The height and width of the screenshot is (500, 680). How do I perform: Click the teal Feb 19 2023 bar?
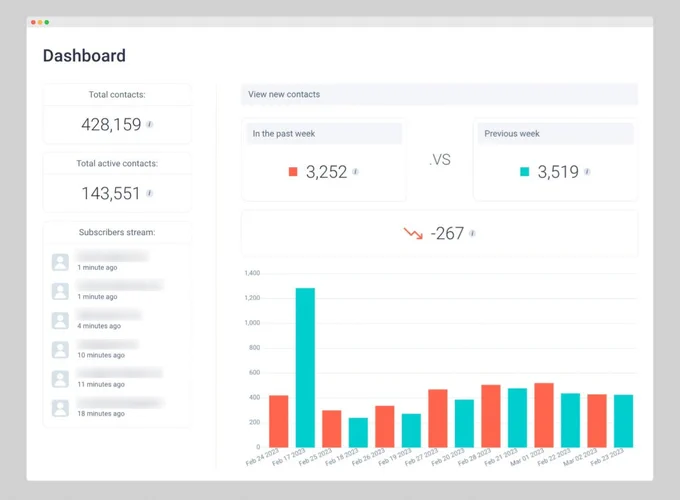(411, 430)
